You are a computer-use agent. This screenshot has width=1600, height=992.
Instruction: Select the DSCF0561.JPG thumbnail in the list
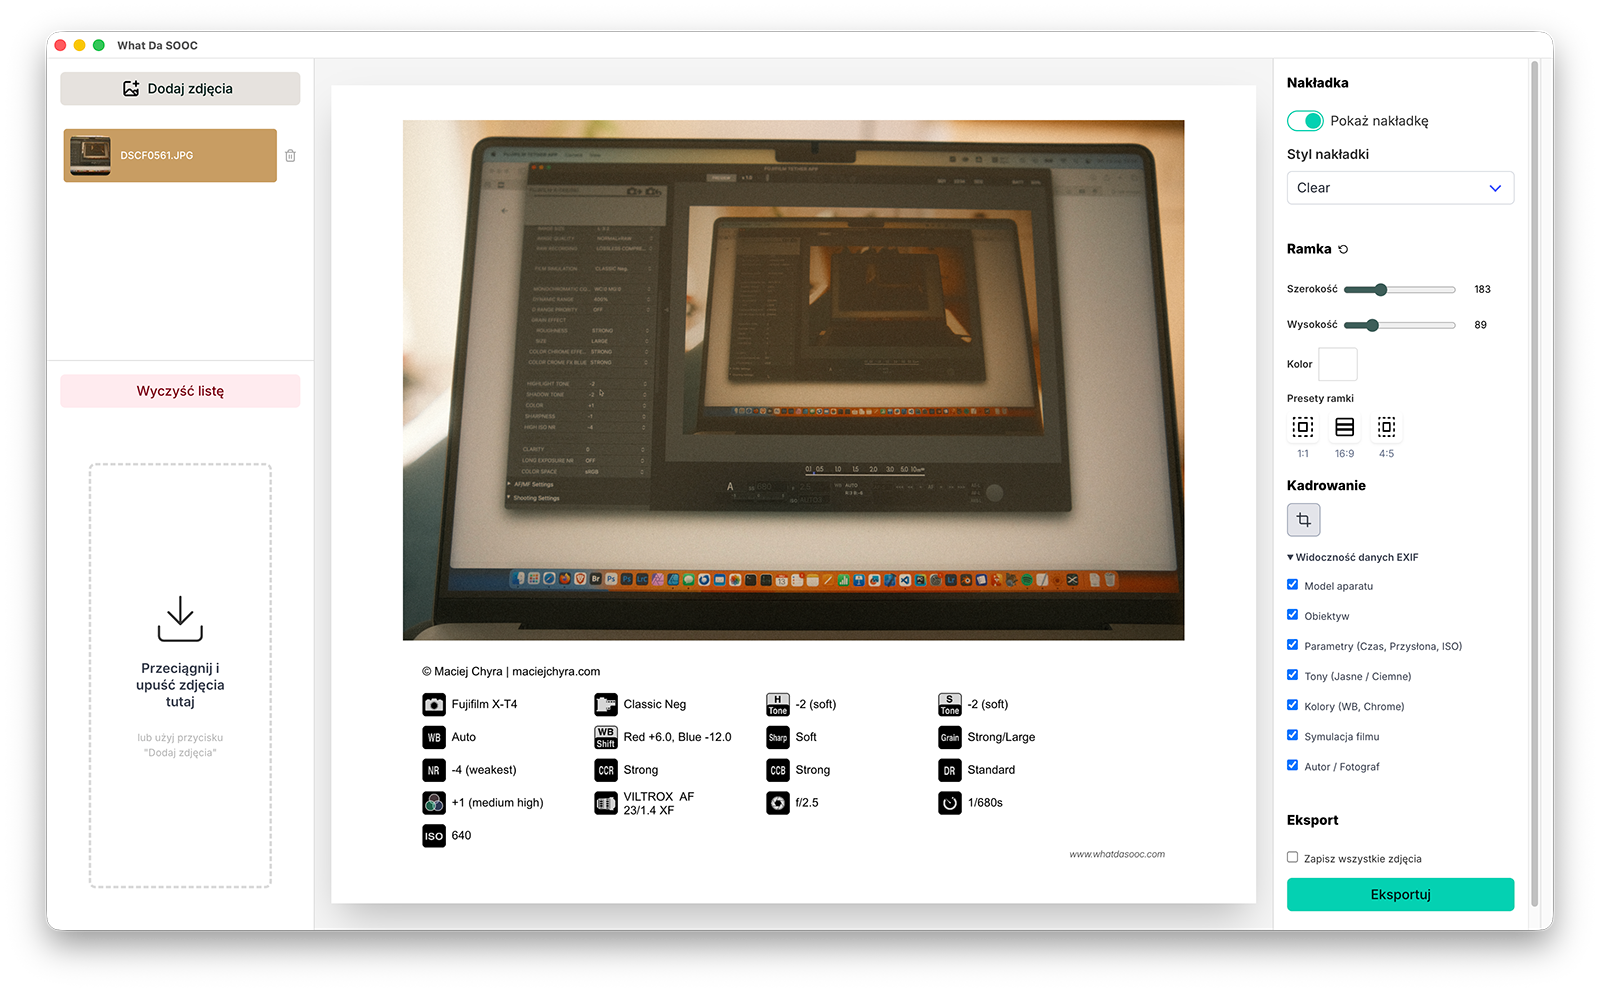(170, 156)
